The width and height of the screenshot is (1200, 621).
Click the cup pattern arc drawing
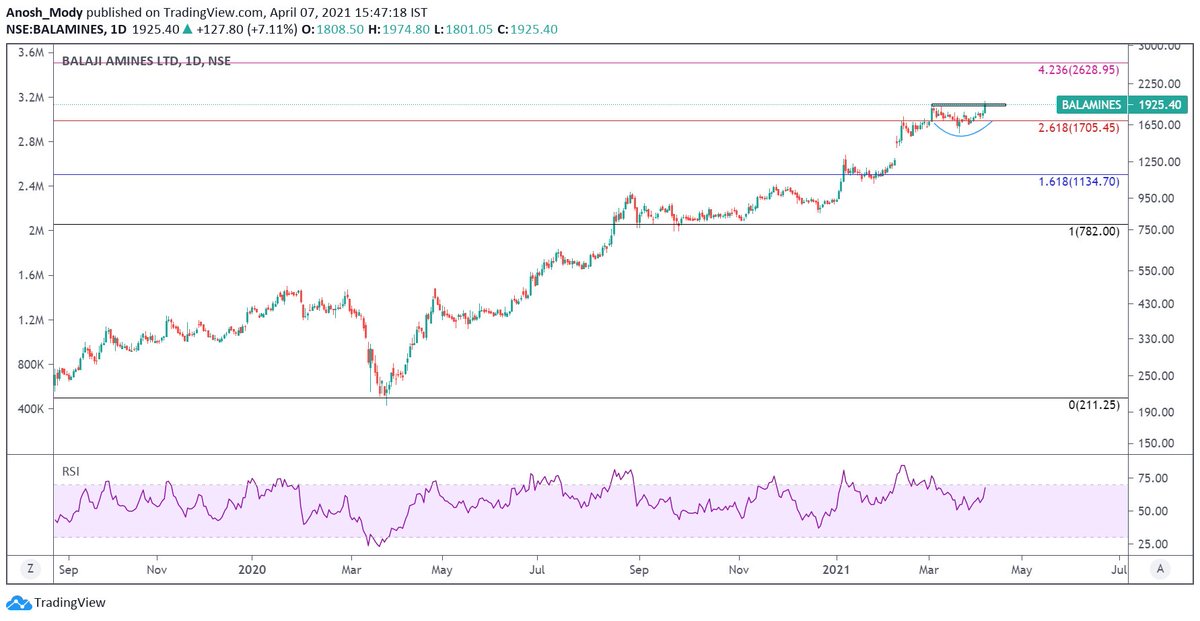pyautogui.click(x=962, y=134)
